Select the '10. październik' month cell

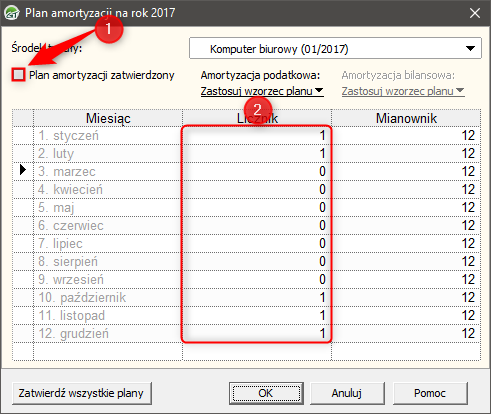click(x=108, y=297)
